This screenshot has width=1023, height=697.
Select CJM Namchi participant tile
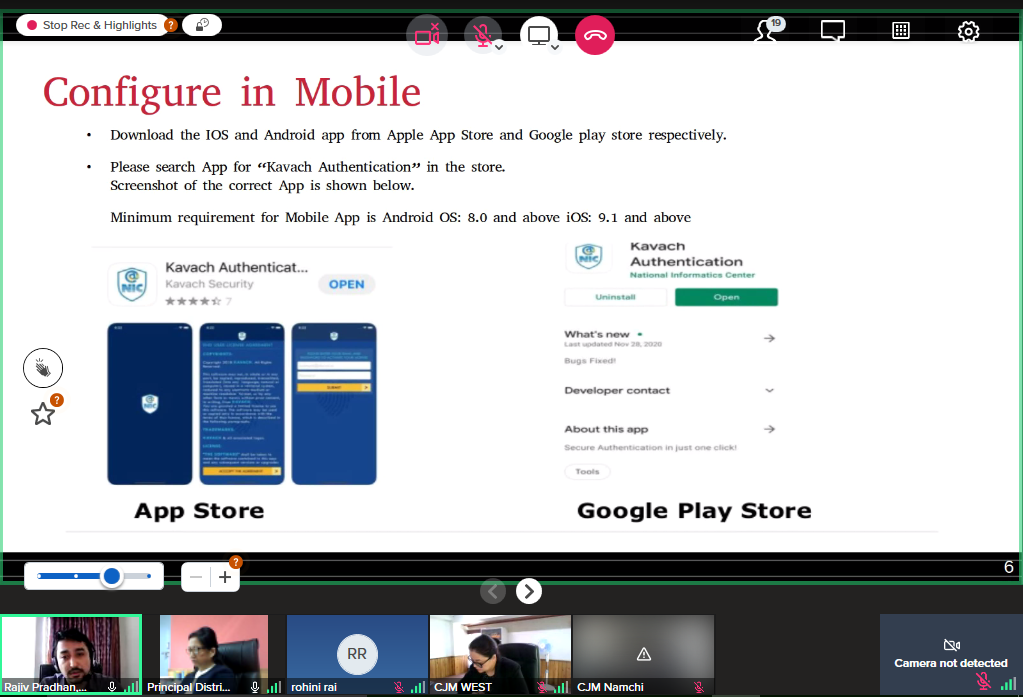pos(643,655)
